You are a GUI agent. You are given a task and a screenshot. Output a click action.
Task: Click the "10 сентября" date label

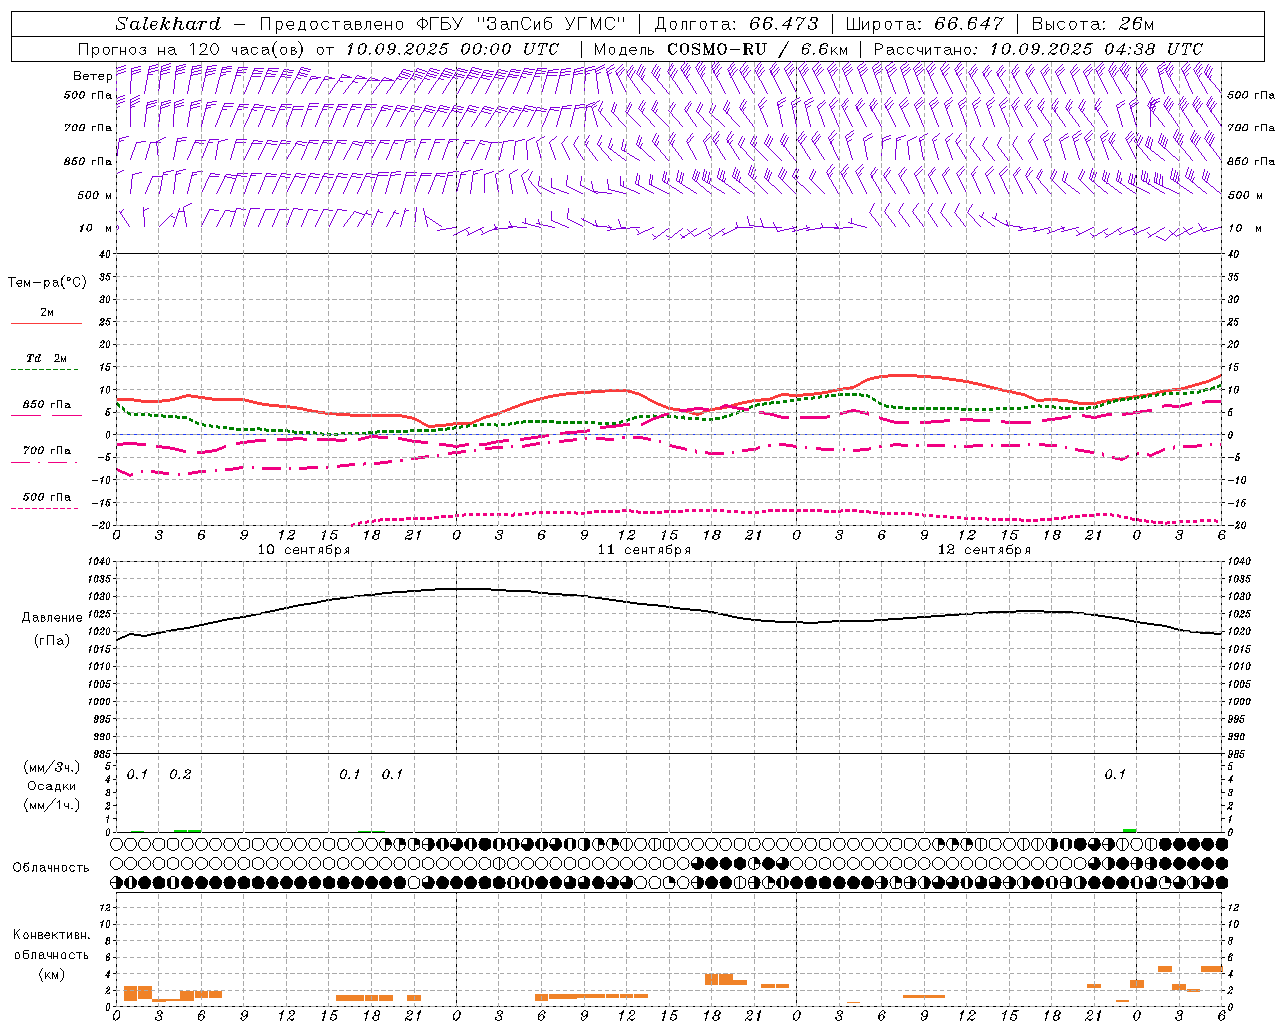coord(304,550)
